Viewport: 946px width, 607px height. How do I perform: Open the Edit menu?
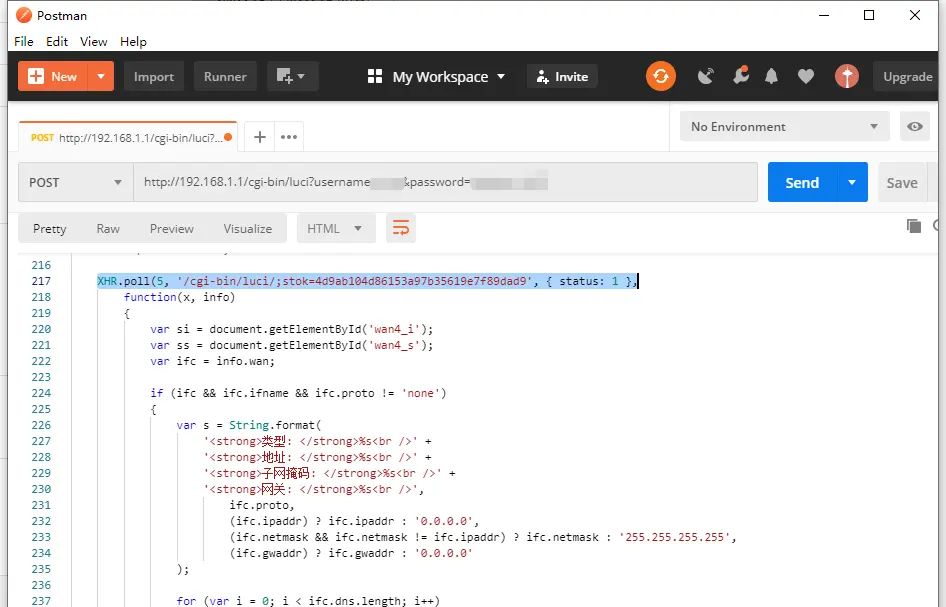pos(57,42)
